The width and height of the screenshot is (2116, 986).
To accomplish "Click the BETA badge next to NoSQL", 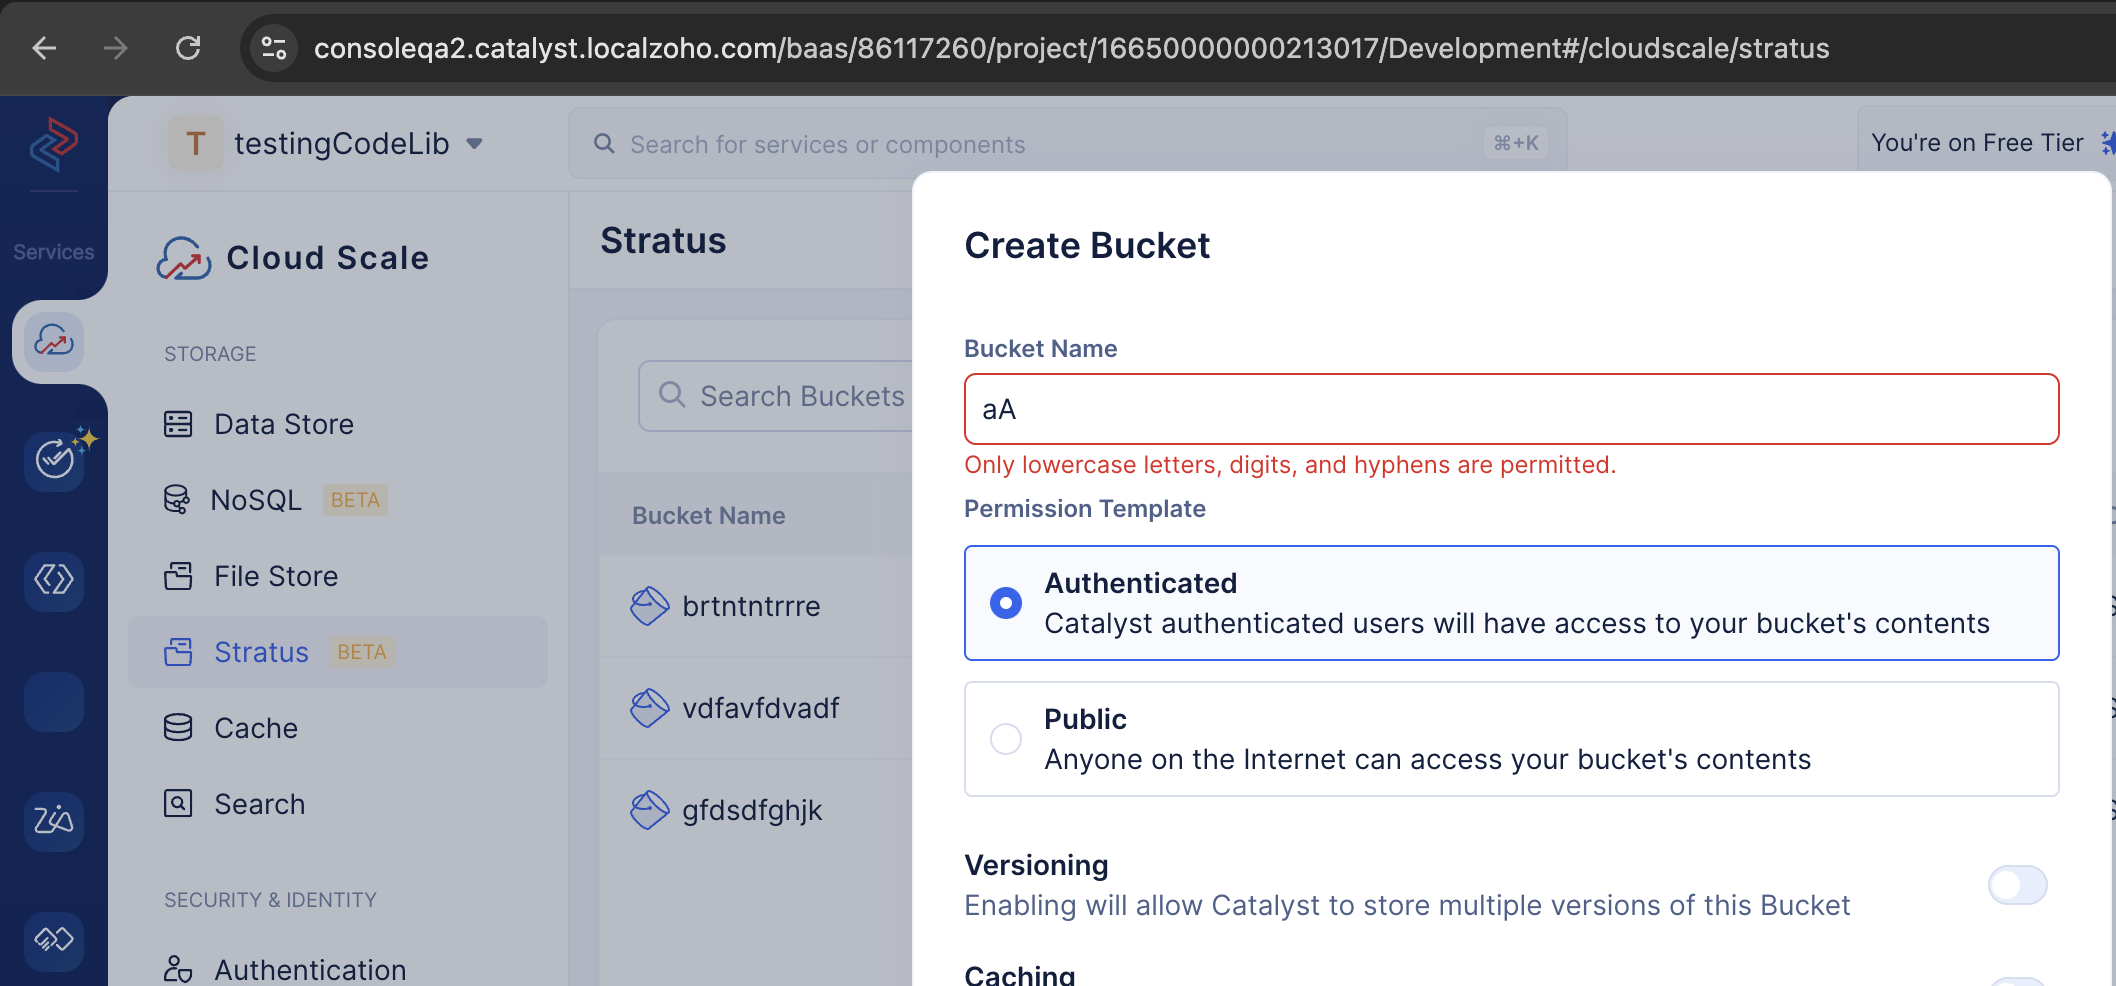I will 355,500.
